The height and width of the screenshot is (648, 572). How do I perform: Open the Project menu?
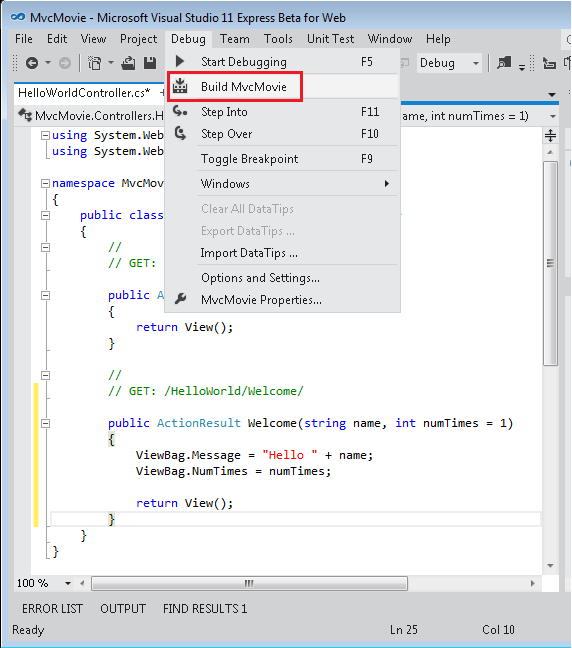pos(138,39)
